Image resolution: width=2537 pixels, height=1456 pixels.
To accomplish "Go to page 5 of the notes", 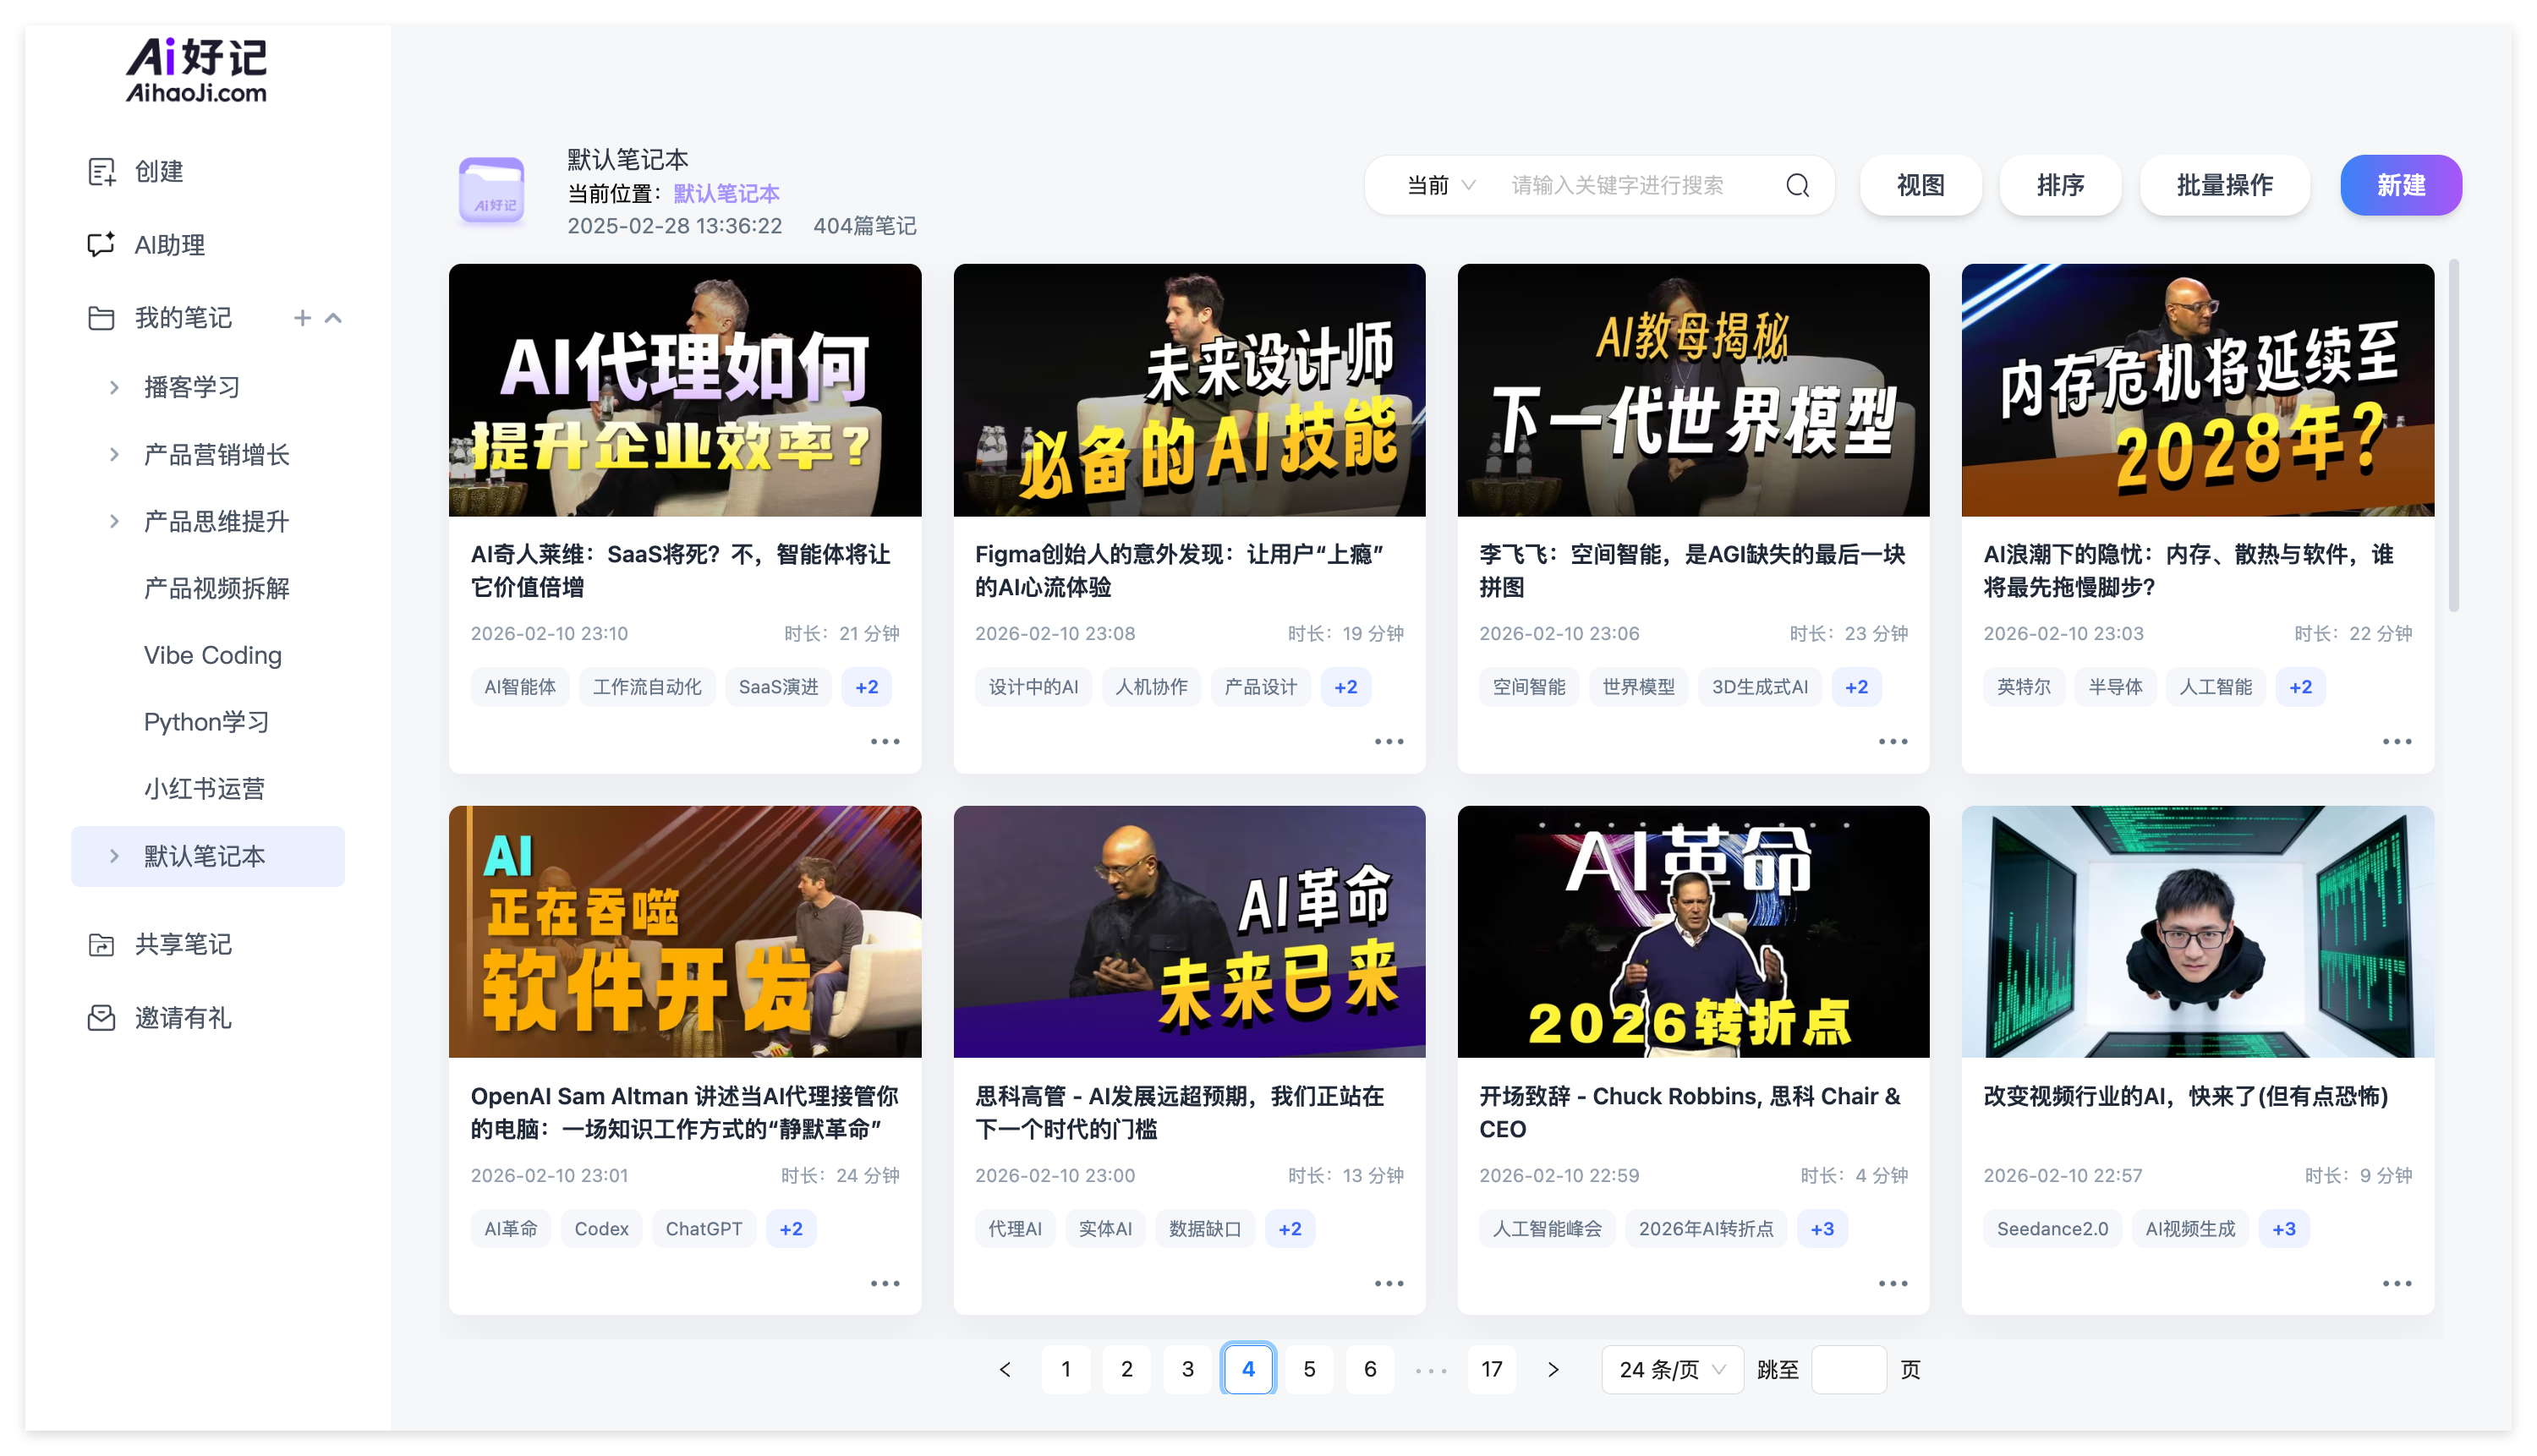I will pyautogui.click(x=1309, y=1369).
